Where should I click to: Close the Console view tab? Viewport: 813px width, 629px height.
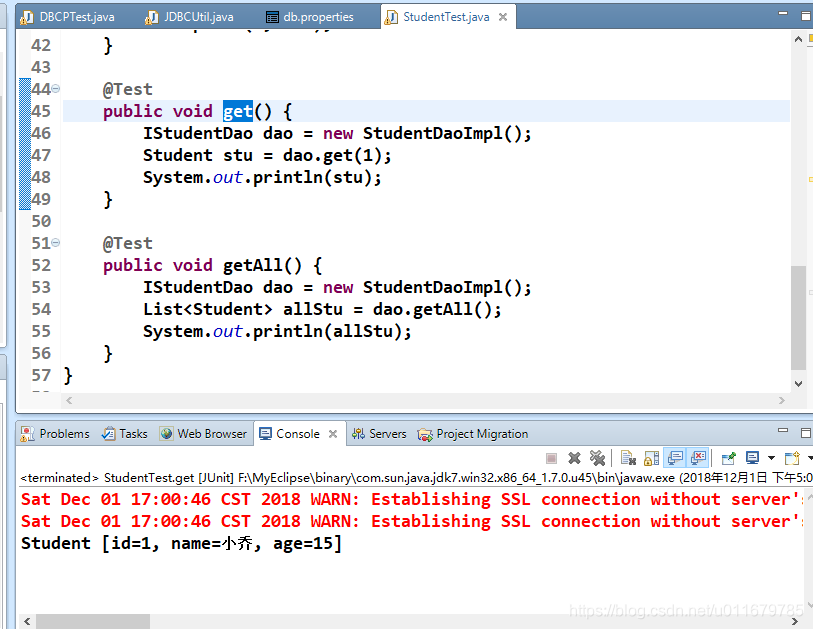pyautogui.click(x=333, y=434)
